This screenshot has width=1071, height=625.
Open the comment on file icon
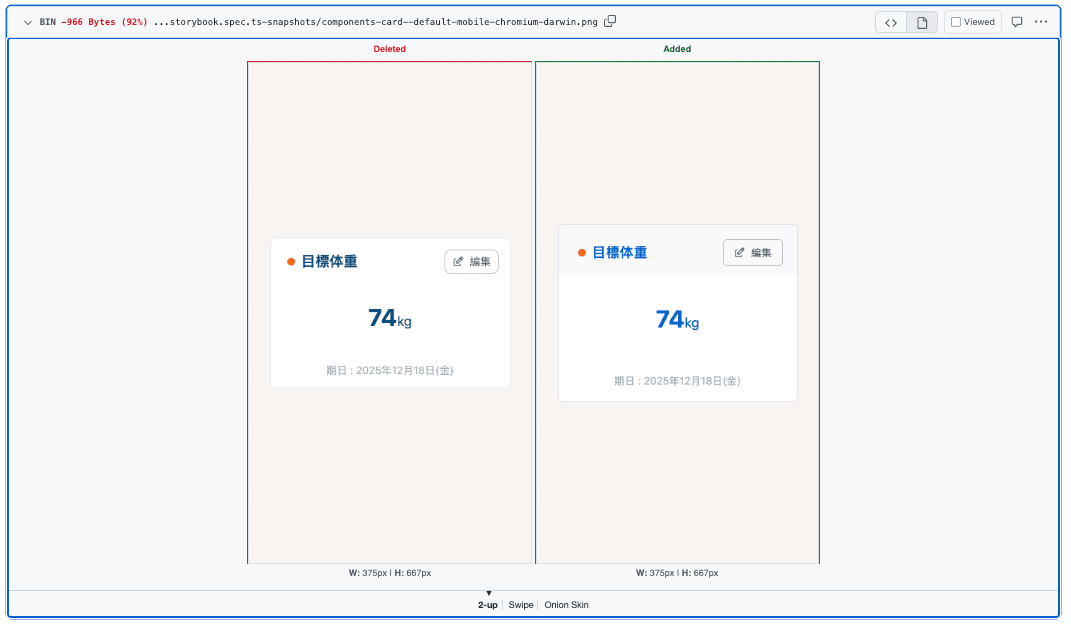tap(1016, 22)
